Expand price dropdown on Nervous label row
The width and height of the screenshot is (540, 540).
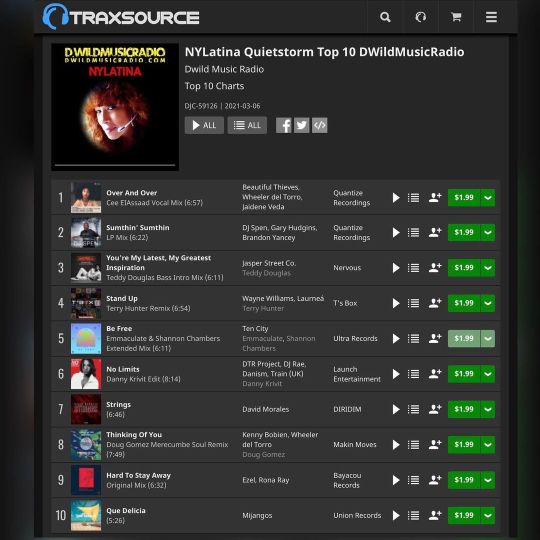pyautogui.click(x=488, y=268)
